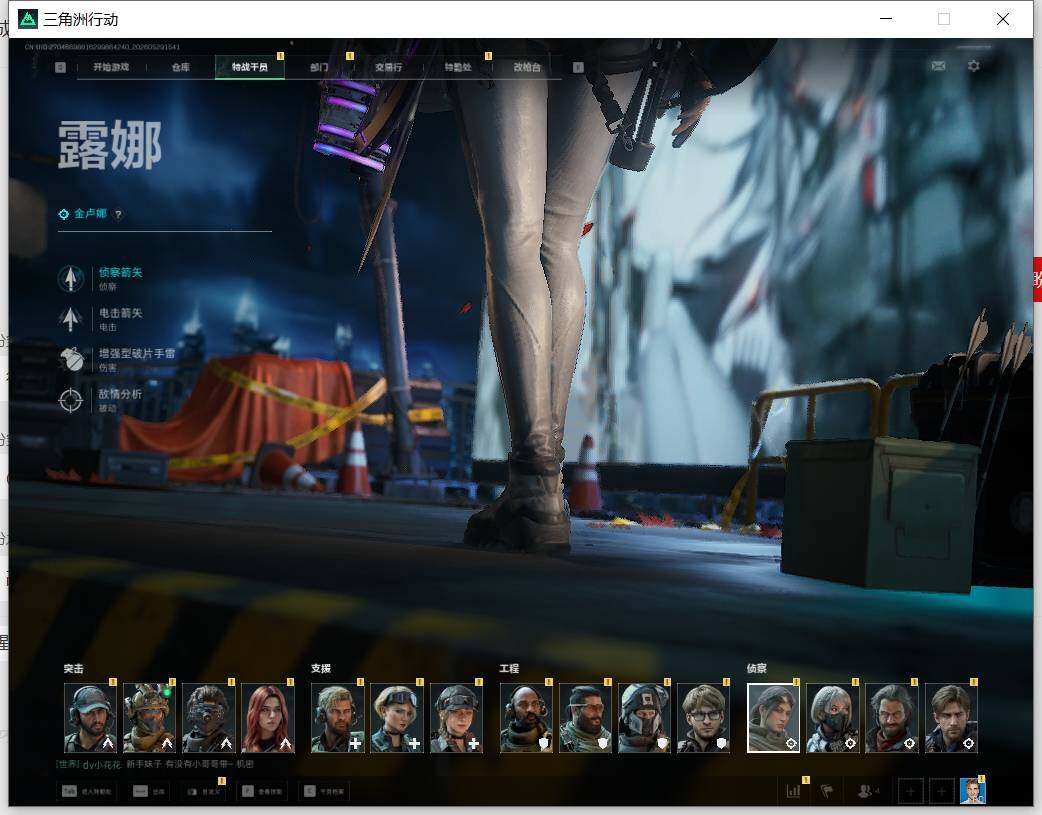Screen dimensions: 1042x815
Task: Minimize the 三角洲行动 window
Action: click(x=886, y=19)
